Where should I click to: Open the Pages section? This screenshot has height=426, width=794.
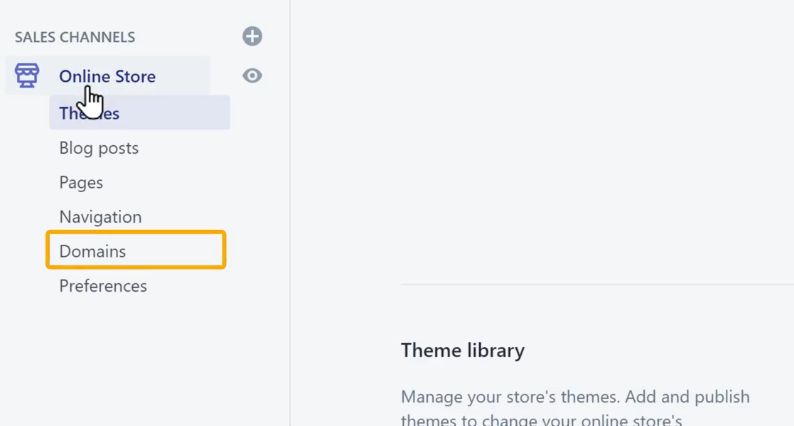(81, 182)
